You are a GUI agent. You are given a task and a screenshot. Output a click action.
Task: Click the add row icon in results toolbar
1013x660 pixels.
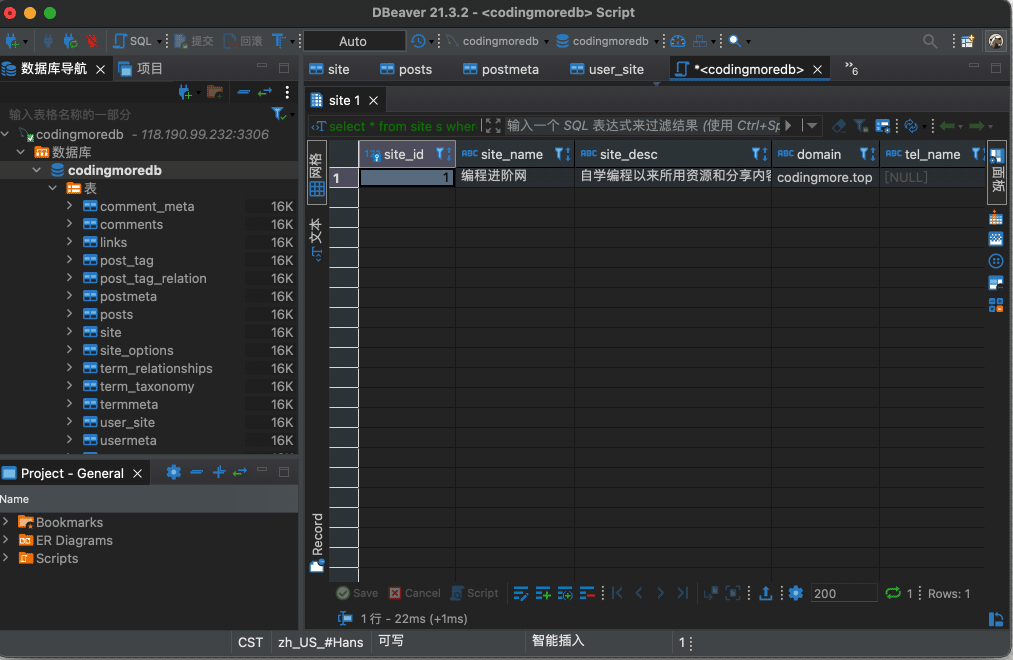click(x=543, y=593)
